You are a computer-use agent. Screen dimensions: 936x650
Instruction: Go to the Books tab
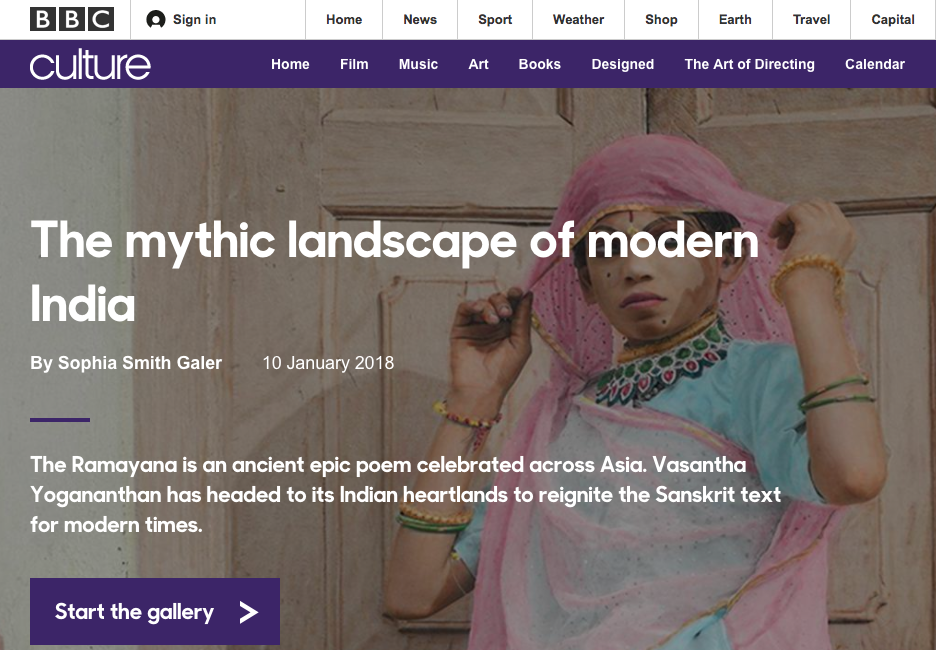pyautogui.click(x=540, y=64)
